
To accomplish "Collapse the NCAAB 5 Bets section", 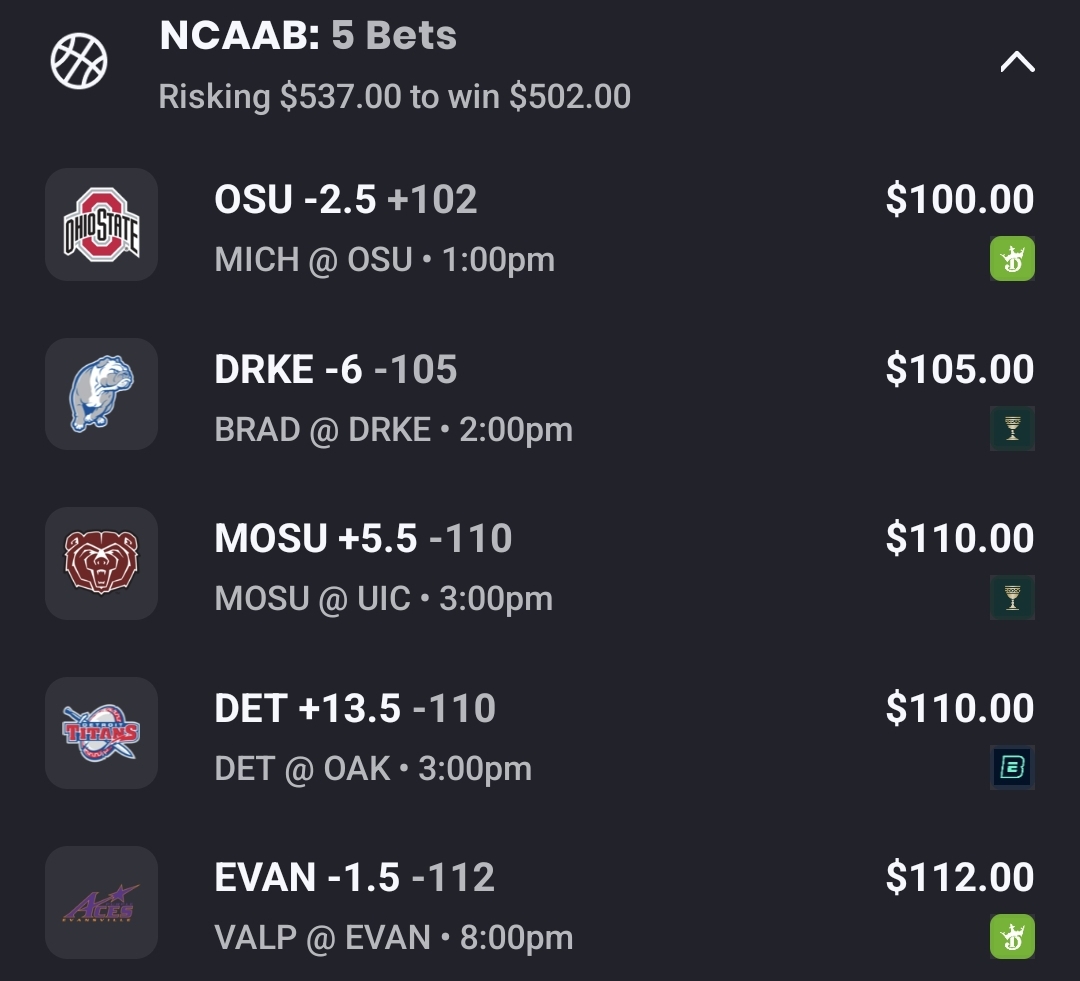I will pyautogui.click(x=1017, y=63).
